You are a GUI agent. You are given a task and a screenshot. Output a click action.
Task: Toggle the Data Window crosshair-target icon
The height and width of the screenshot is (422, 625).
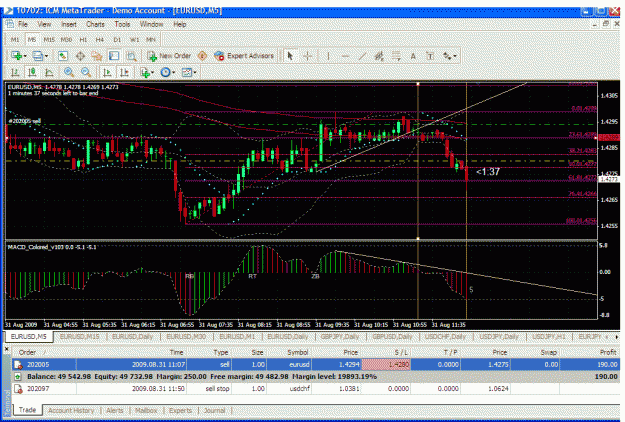tap(80, 56)
